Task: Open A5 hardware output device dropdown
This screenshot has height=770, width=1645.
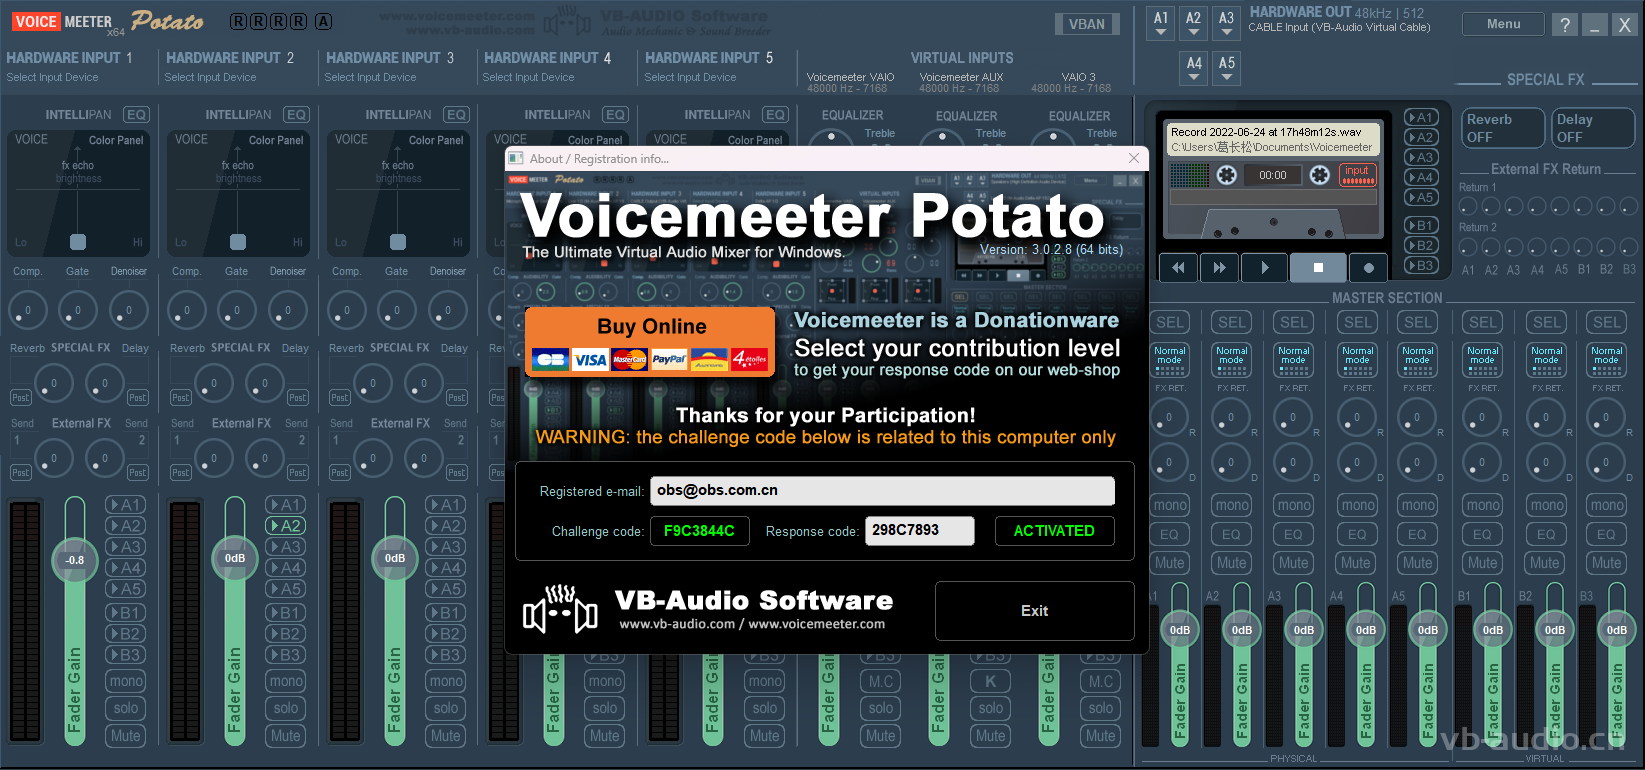Action: (x=1227, y=68)
